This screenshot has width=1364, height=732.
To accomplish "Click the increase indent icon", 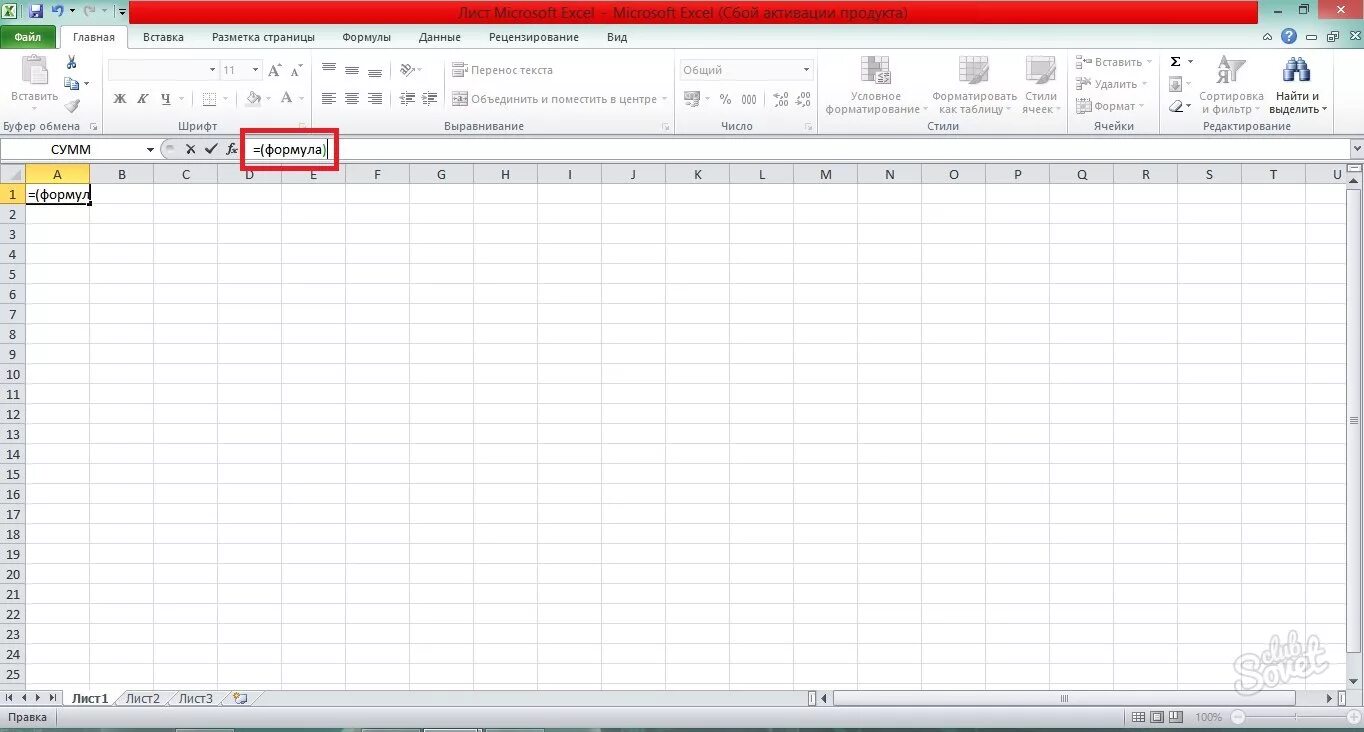I will tap(431, 99).
